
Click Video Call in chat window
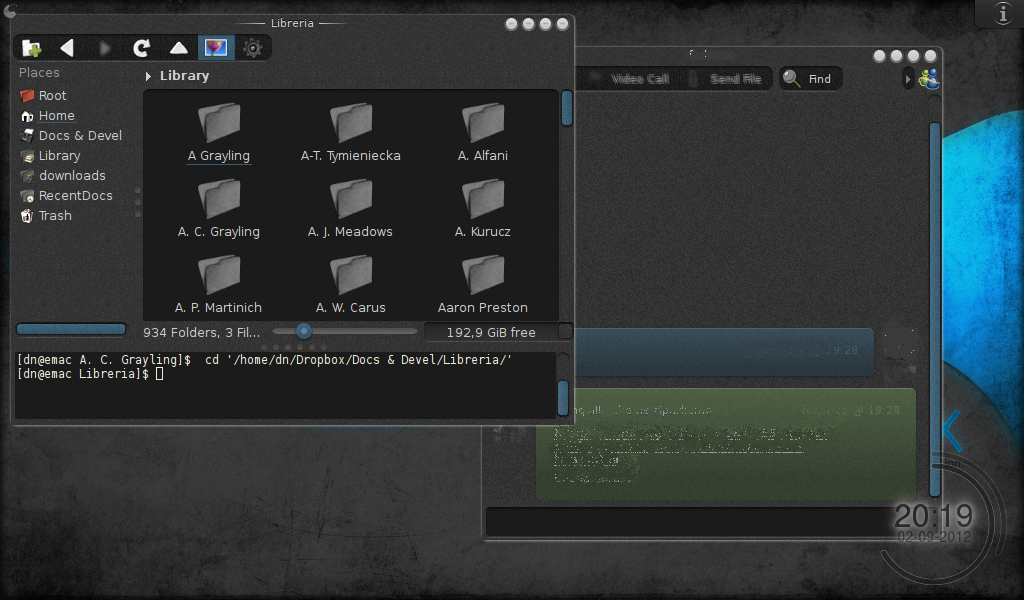[640, 79]
